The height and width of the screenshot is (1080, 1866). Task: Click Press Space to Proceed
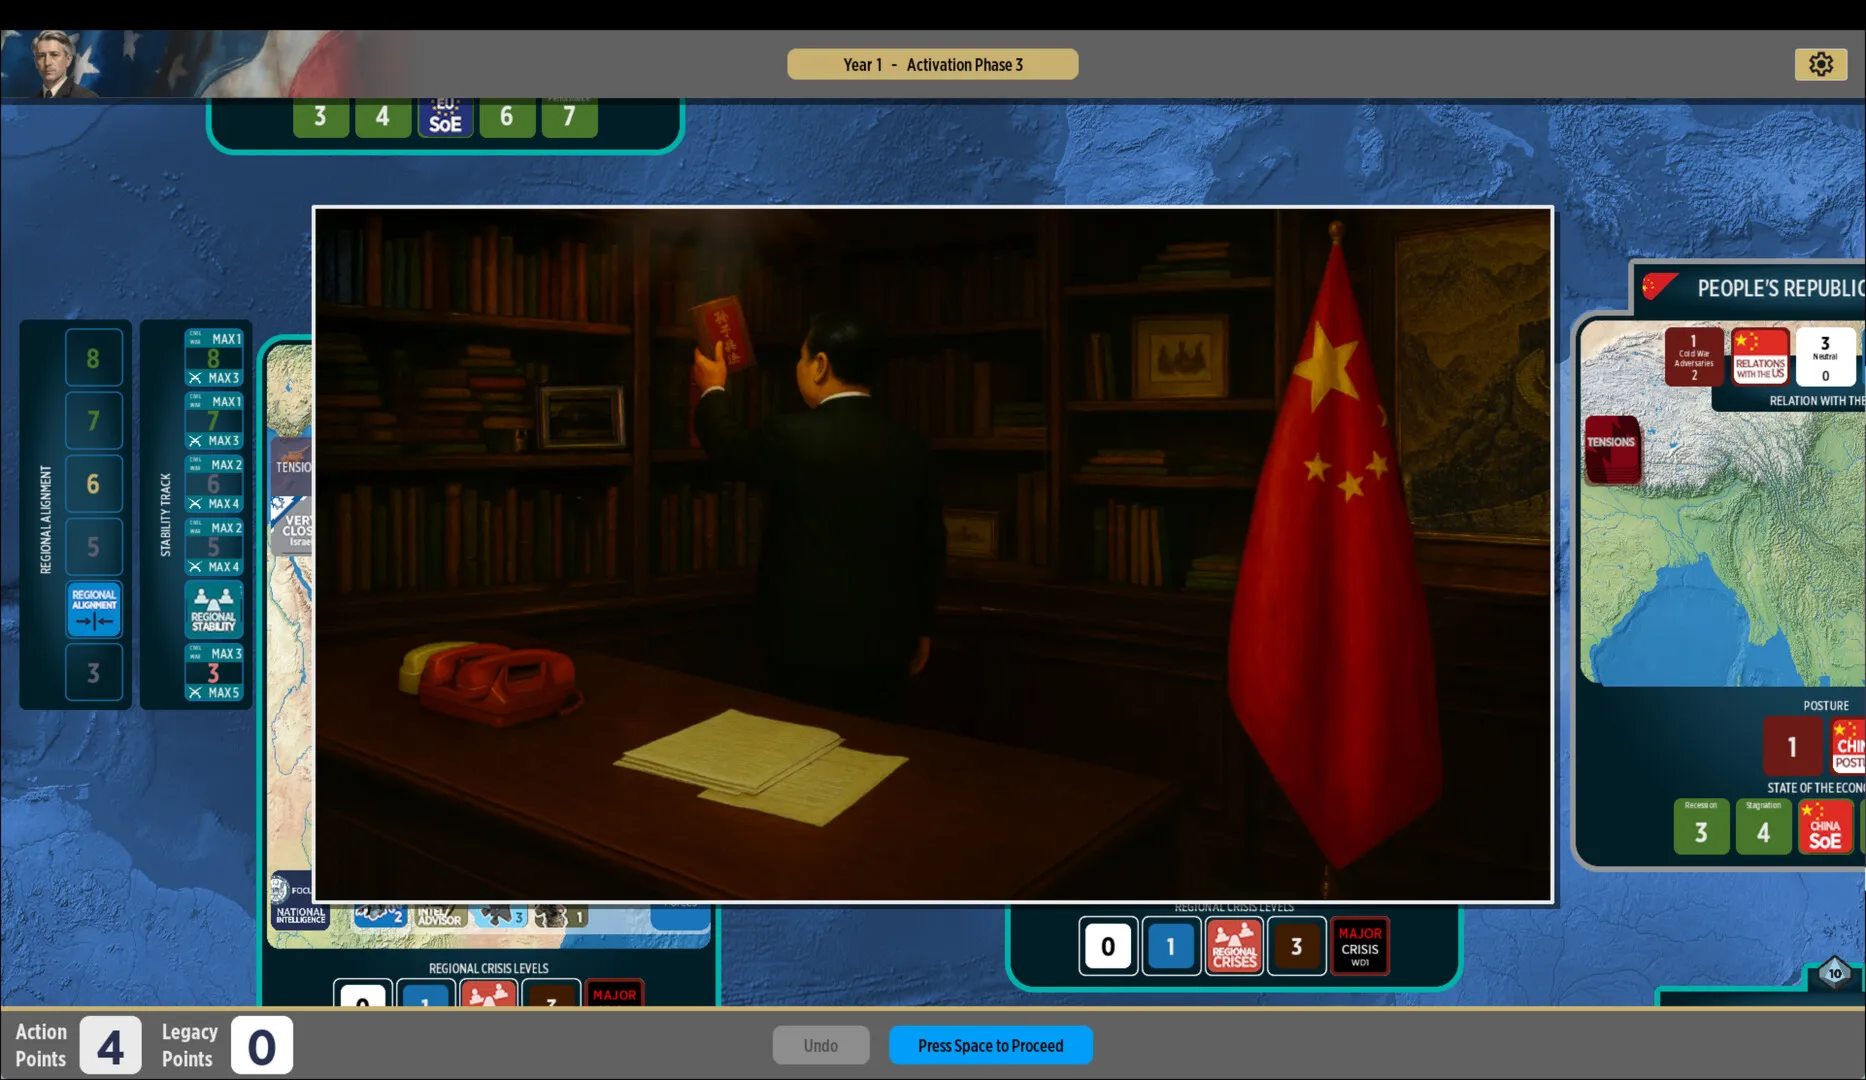(x=991, y=1045)
